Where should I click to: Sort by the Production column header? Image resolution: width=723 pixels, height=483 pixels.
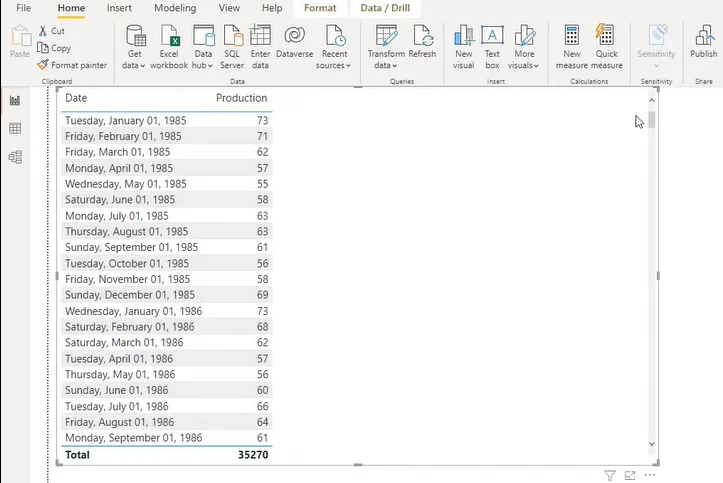(242, 98)
